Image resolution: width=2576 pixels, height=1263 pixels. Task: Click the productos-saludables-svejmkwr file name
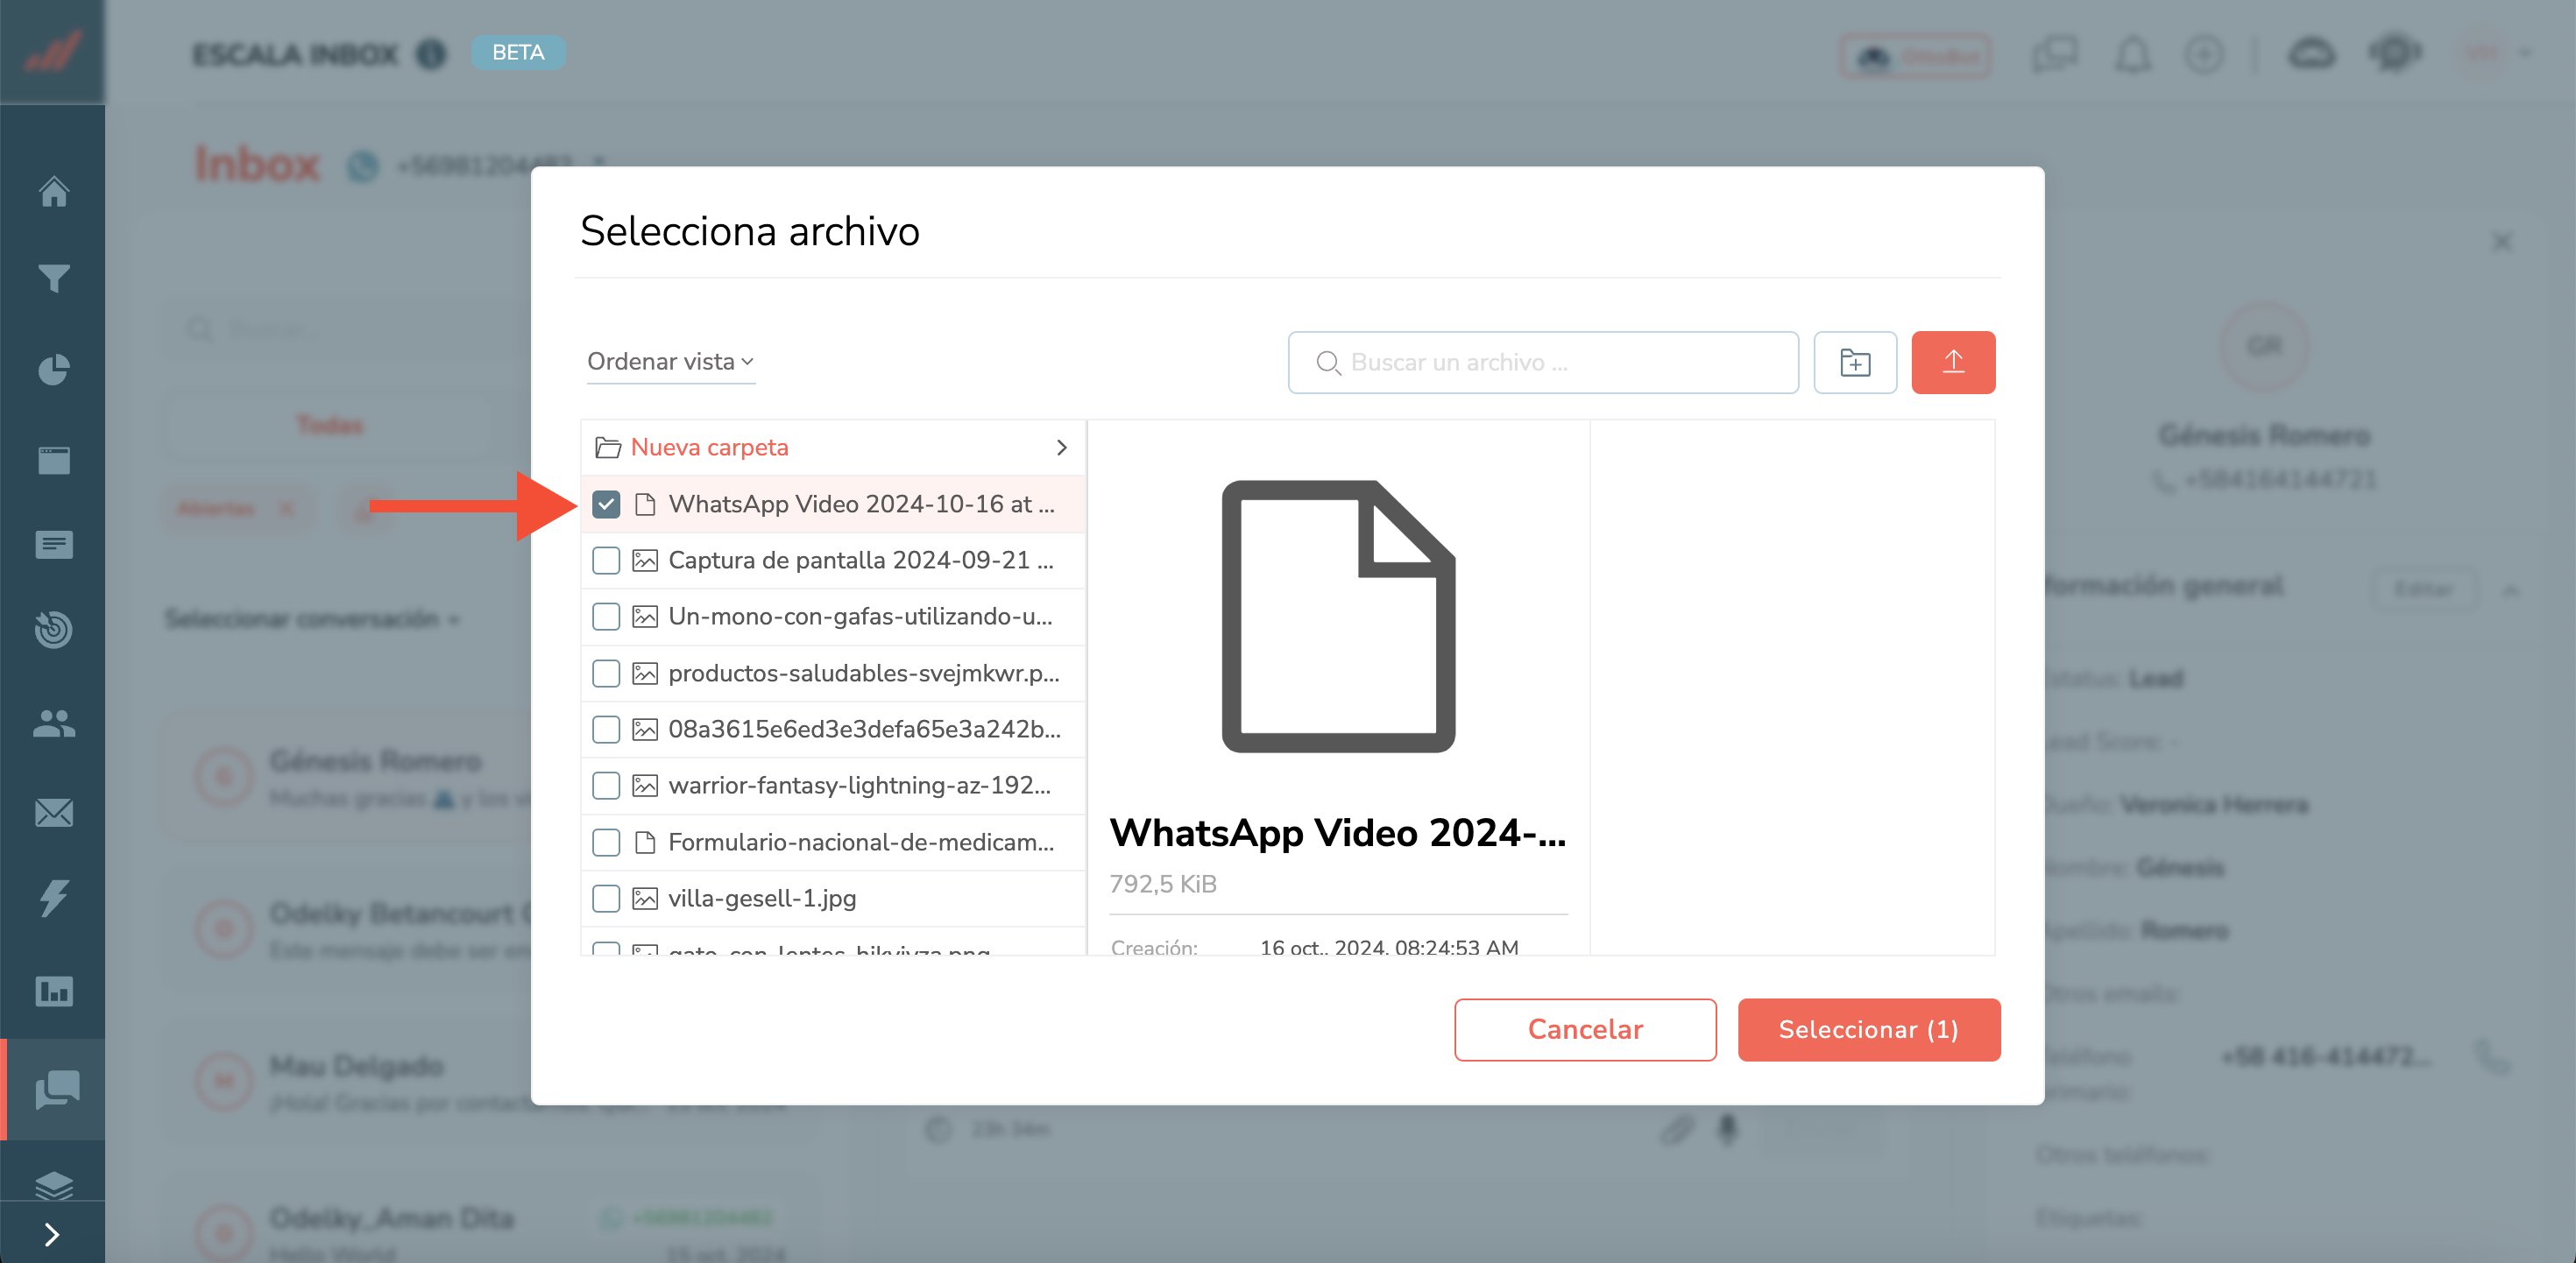coord(864,673)
